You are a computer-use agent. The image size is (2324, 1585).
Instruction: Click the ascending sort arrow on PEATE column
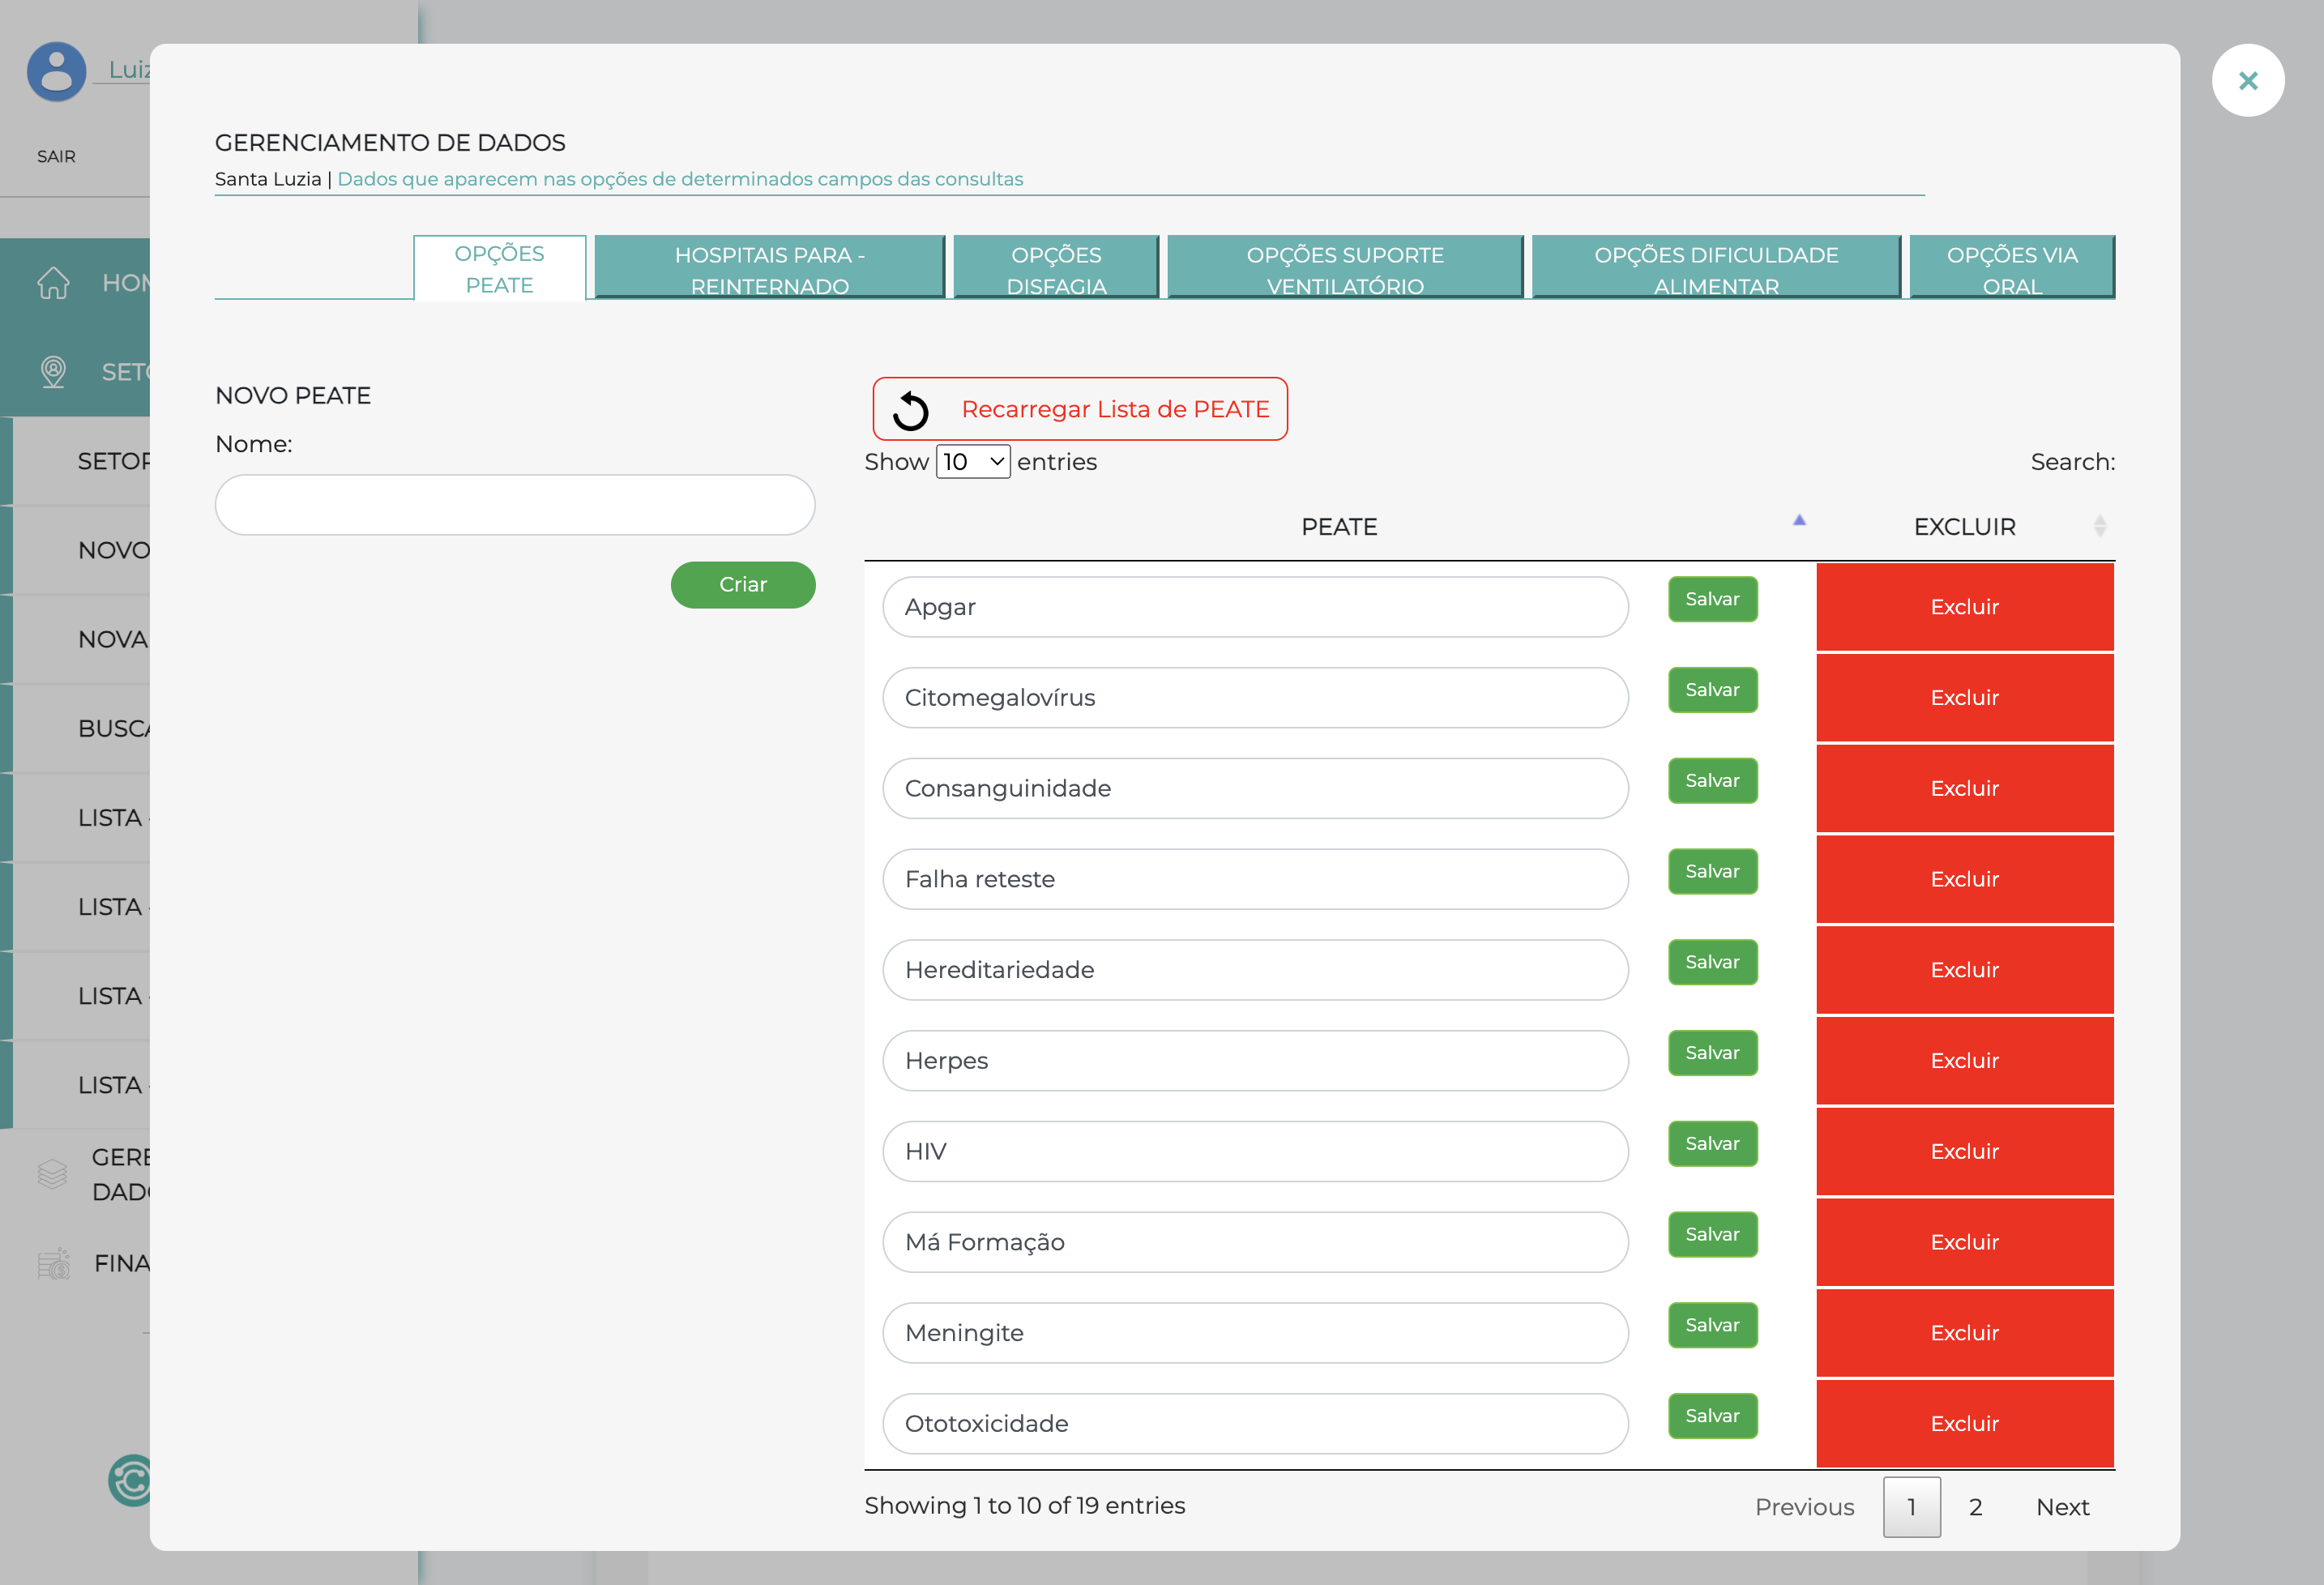click(1799, 521)
